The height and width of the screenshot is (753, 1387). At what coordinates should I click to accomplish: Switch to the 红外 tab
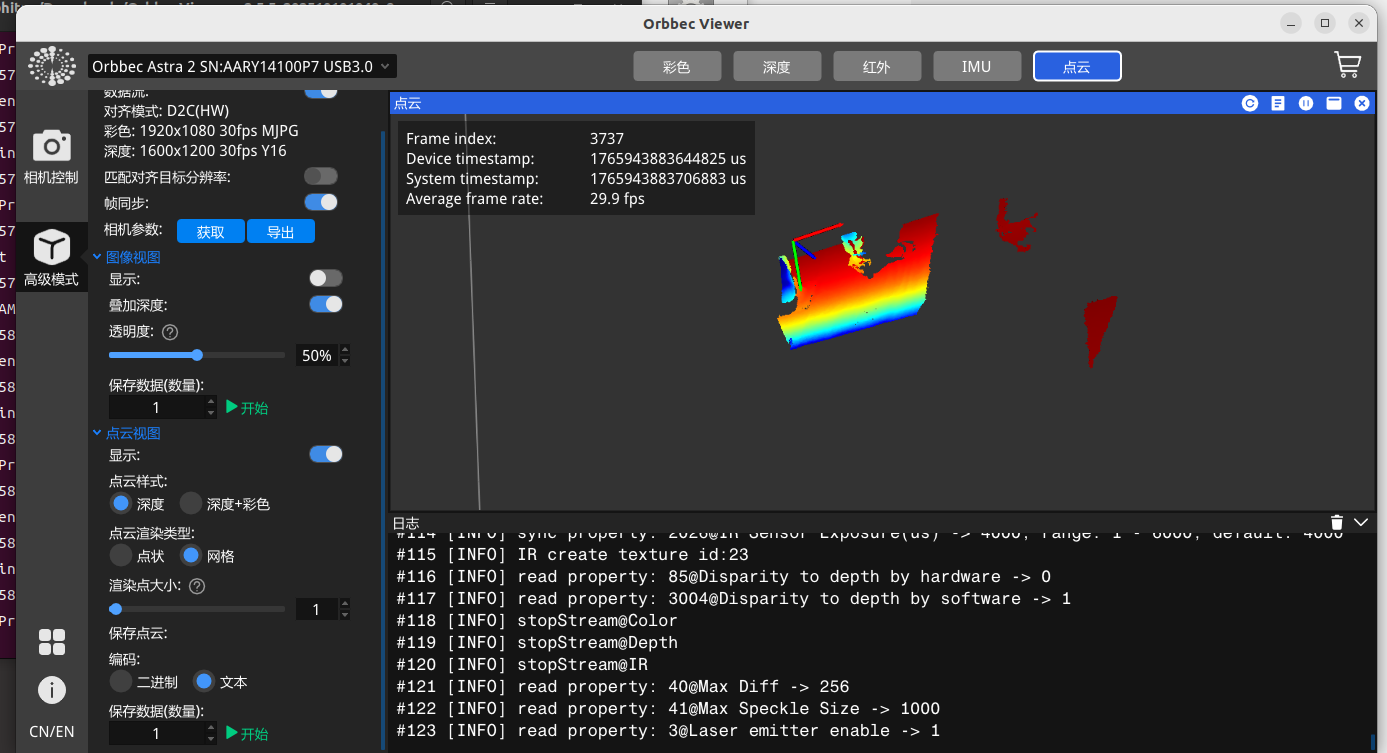[877, 67]
